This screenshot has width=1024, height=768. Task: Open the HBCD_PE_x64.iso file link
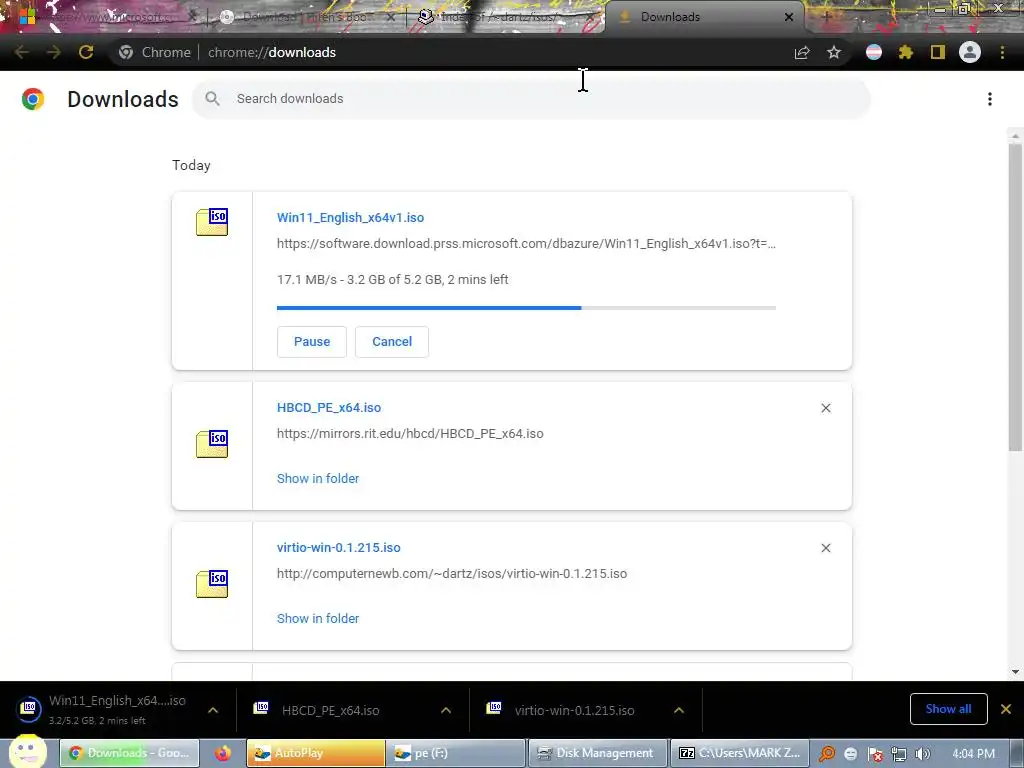328,408
